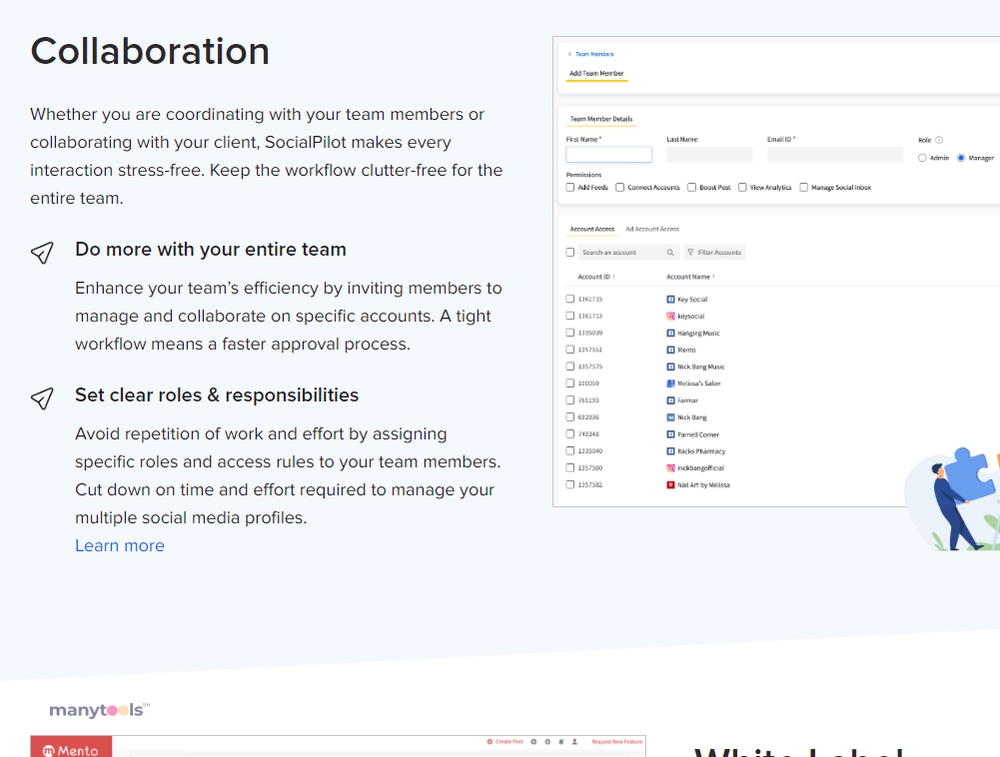Click the paper plane icon beside 'Do more with your entire team'
Viewport: 1000px width, 757px height.
[x=42, y=253]
